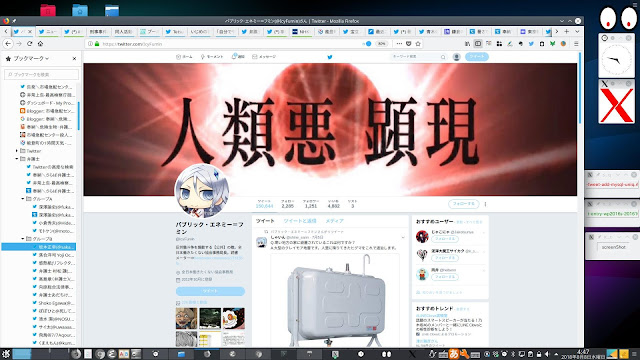Open a new tab with plus button
The width and height of the screenshot is (640, 360).
point(567,31)
